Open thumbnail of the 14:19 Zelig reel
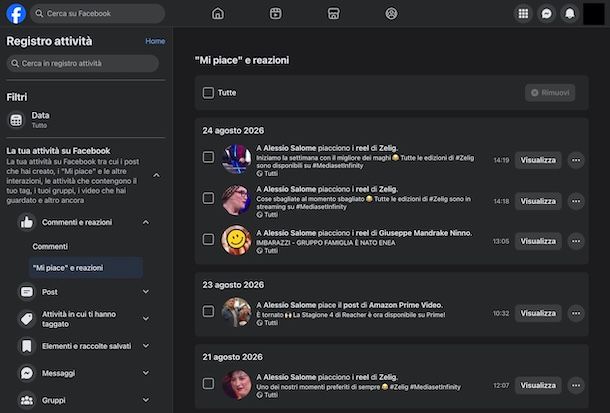610x413 pixels. tap(236, 159)
